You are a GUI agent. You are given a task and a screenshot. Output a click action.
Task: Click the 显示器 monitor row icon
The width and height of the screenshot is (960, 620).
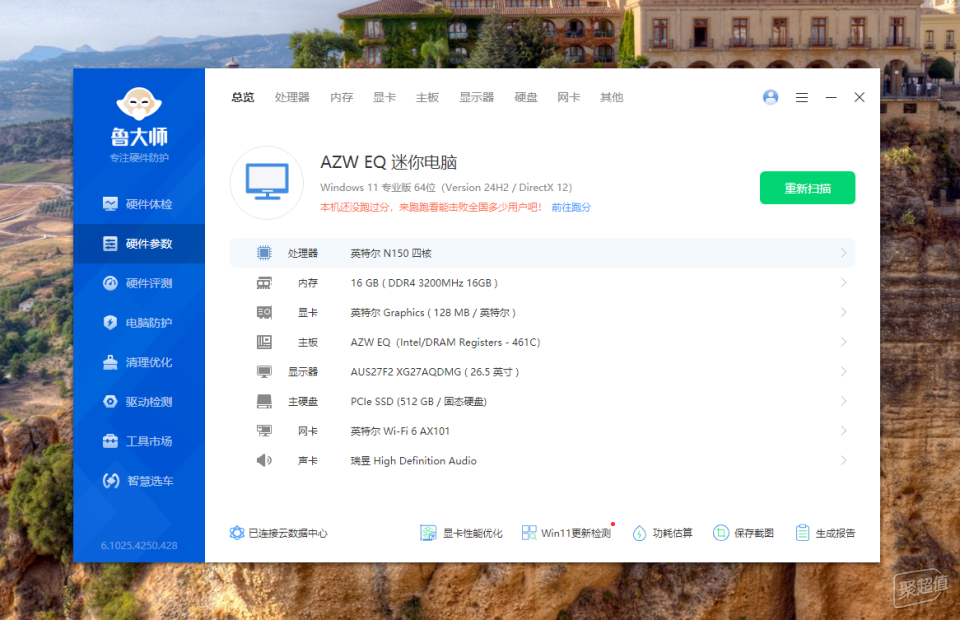[x=264, y=372]
